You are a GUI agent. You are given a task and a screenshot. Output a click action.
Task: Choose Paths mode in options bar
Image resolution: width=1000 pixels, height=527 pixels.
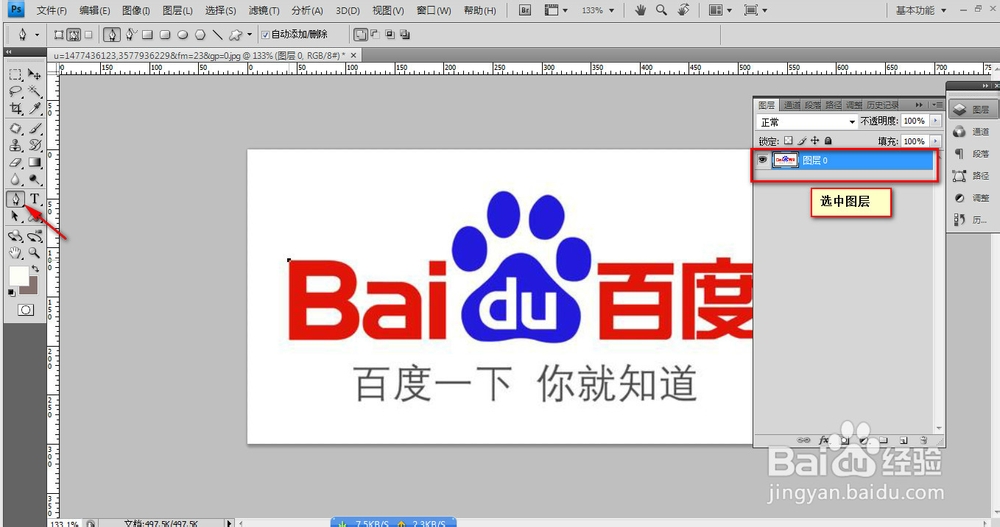tap(74, 34)
